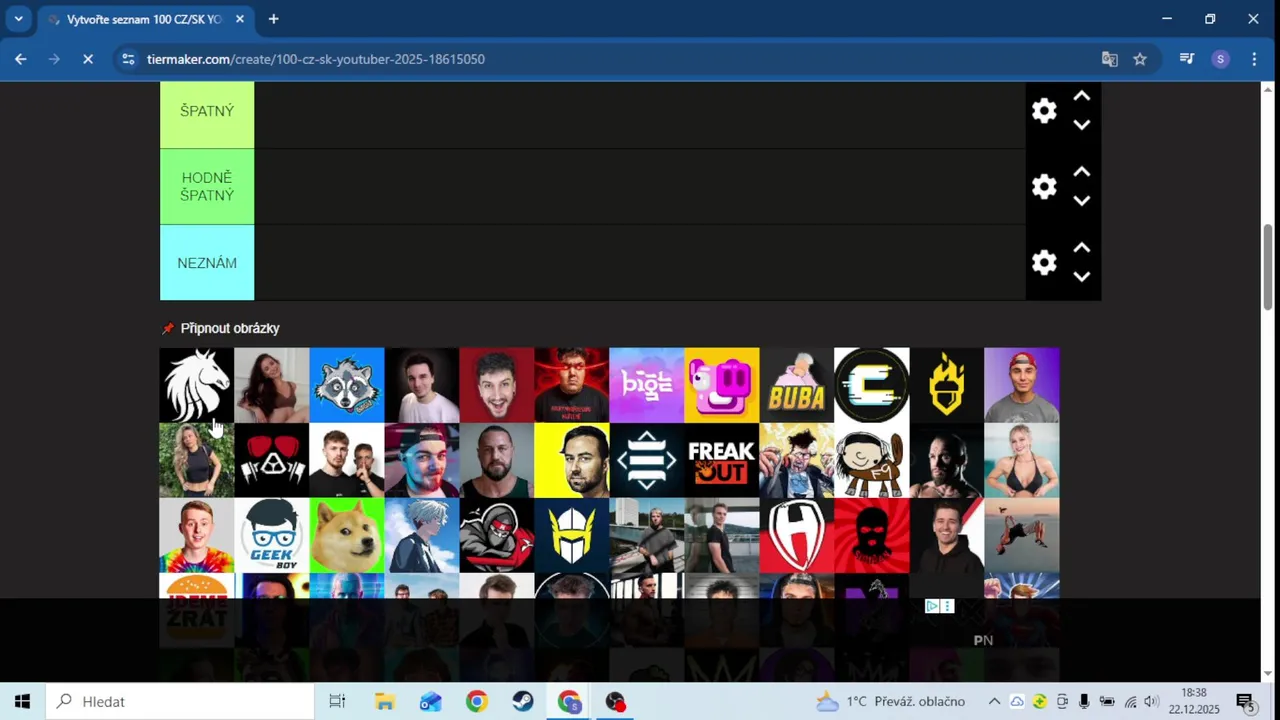This screenshot has width=1280, height=720.
Task: Open the volume control tray icon
Action: 1151,701
